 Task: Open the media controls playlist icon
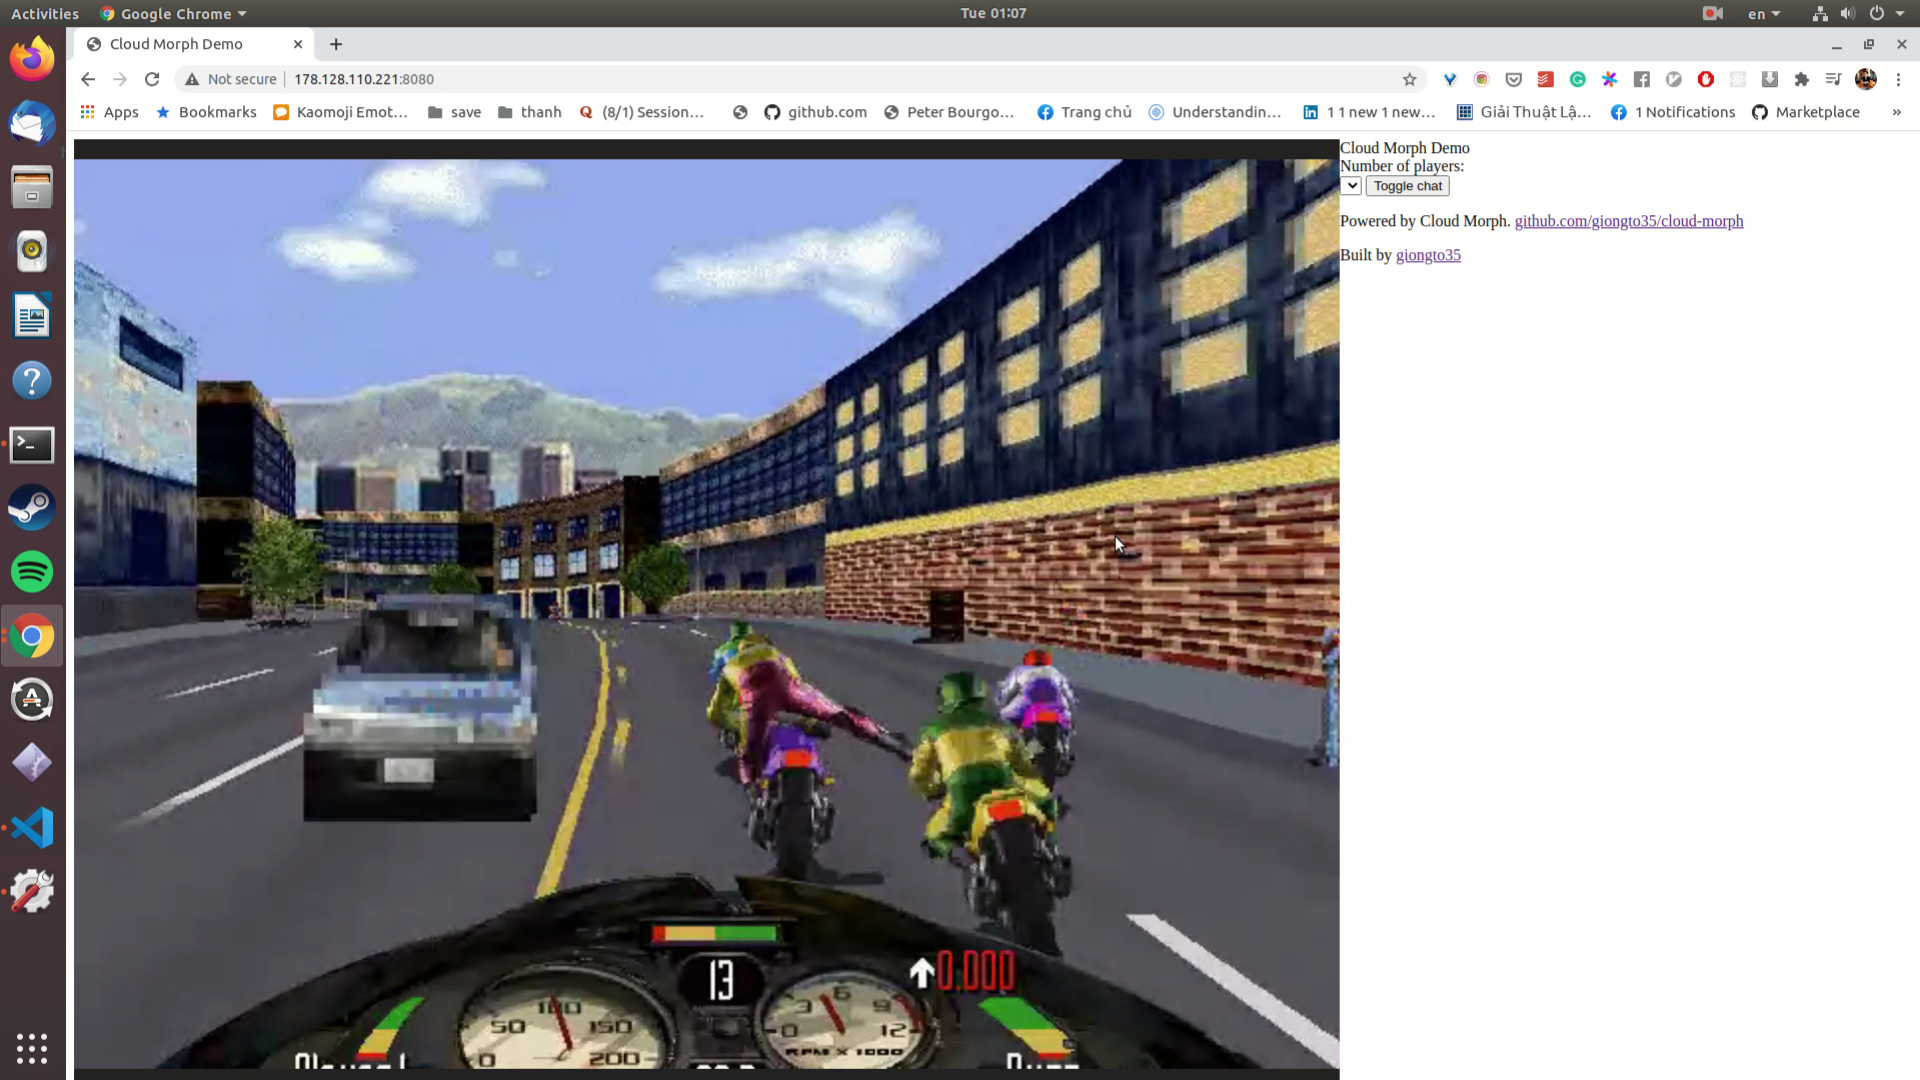(x=1833, y=79)
